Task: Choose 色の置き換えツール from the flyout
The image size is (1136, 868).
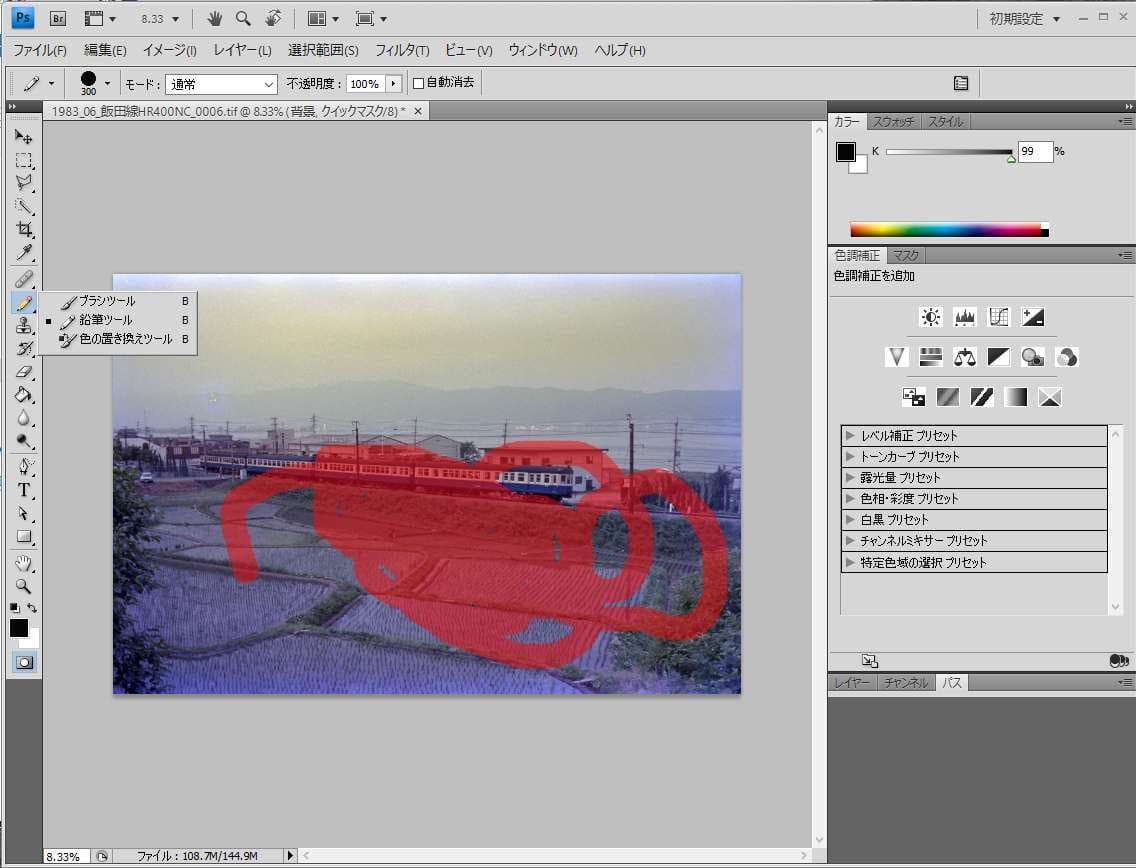Action: point(125,339)
